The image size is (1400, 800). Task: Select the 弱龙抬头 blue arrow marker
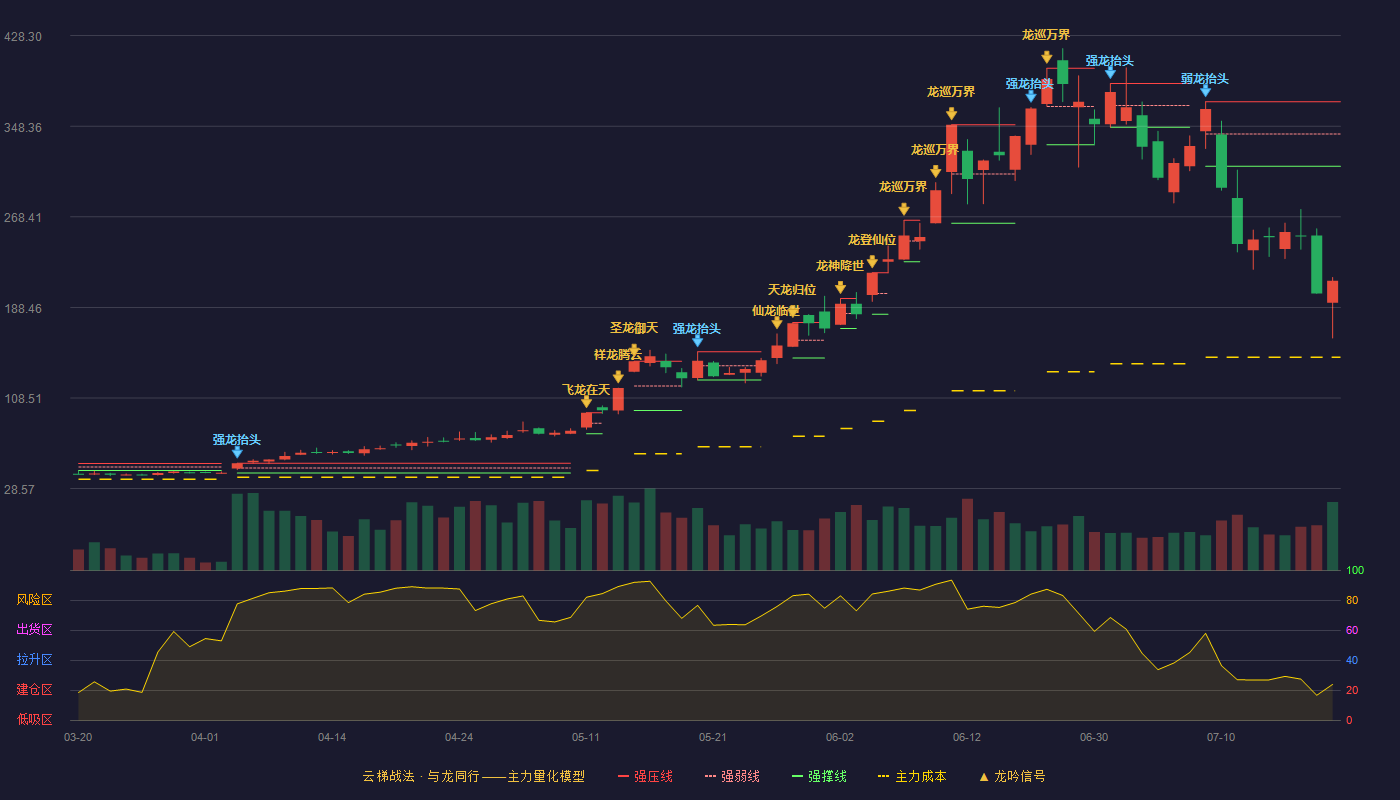1205,91
